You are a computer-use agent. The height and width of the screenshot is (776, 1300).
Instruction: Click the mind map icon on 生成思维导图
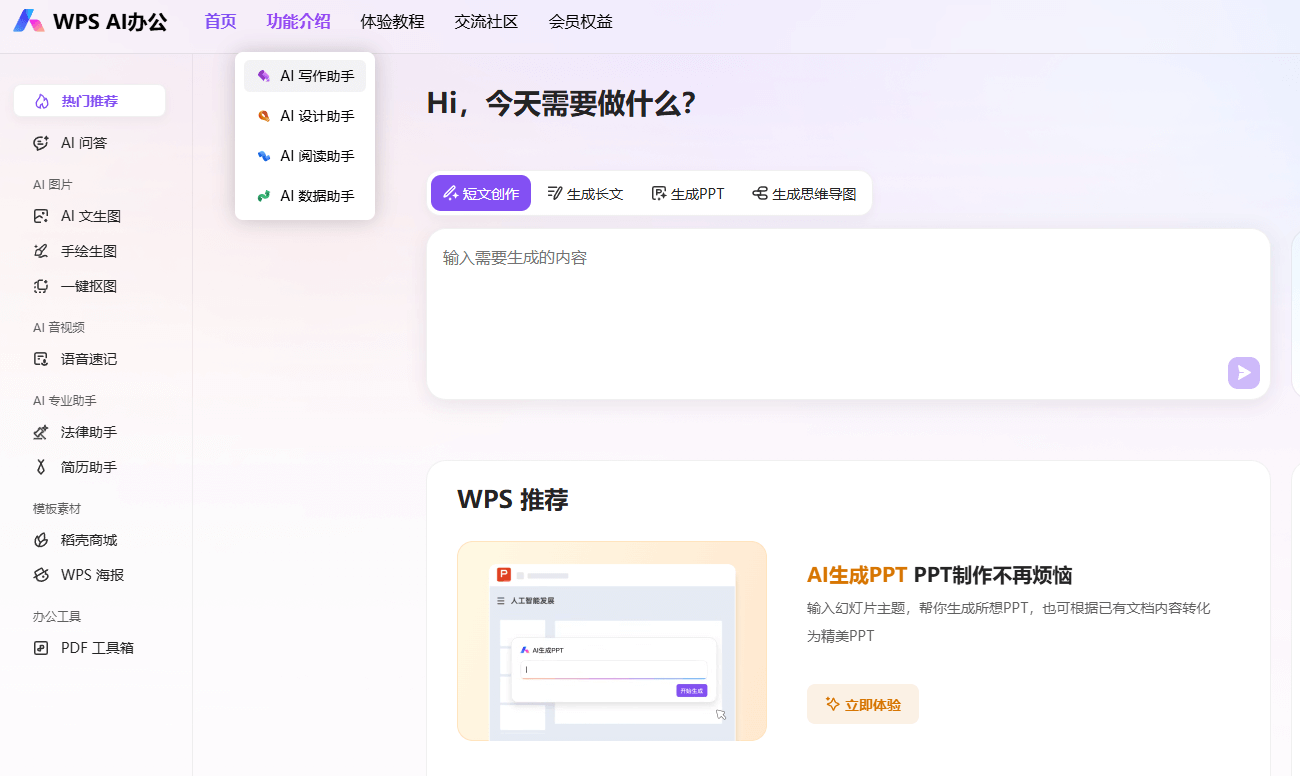coord(760,194)
